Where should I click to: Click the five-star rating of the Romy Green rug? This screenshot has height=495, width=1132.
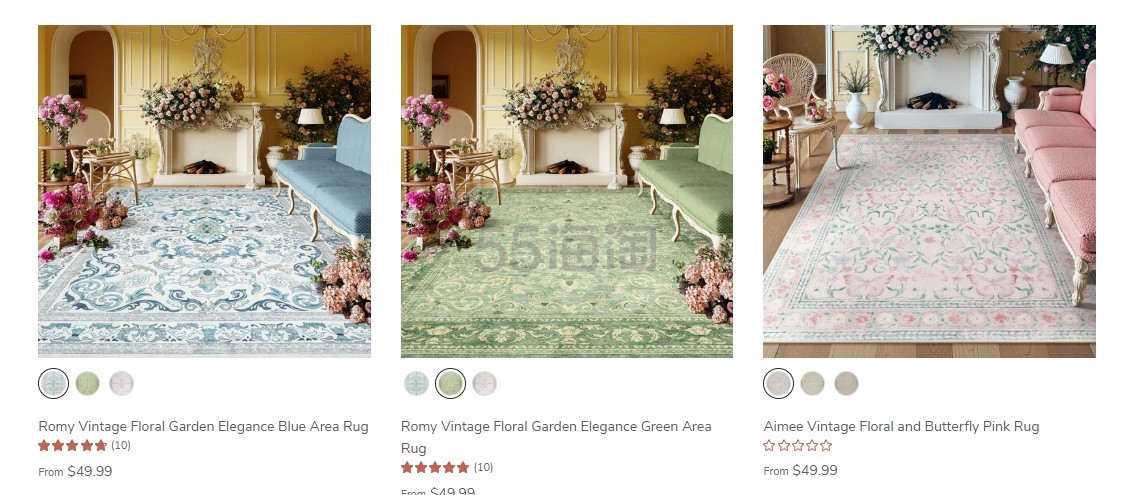click(x=435, y=467)
